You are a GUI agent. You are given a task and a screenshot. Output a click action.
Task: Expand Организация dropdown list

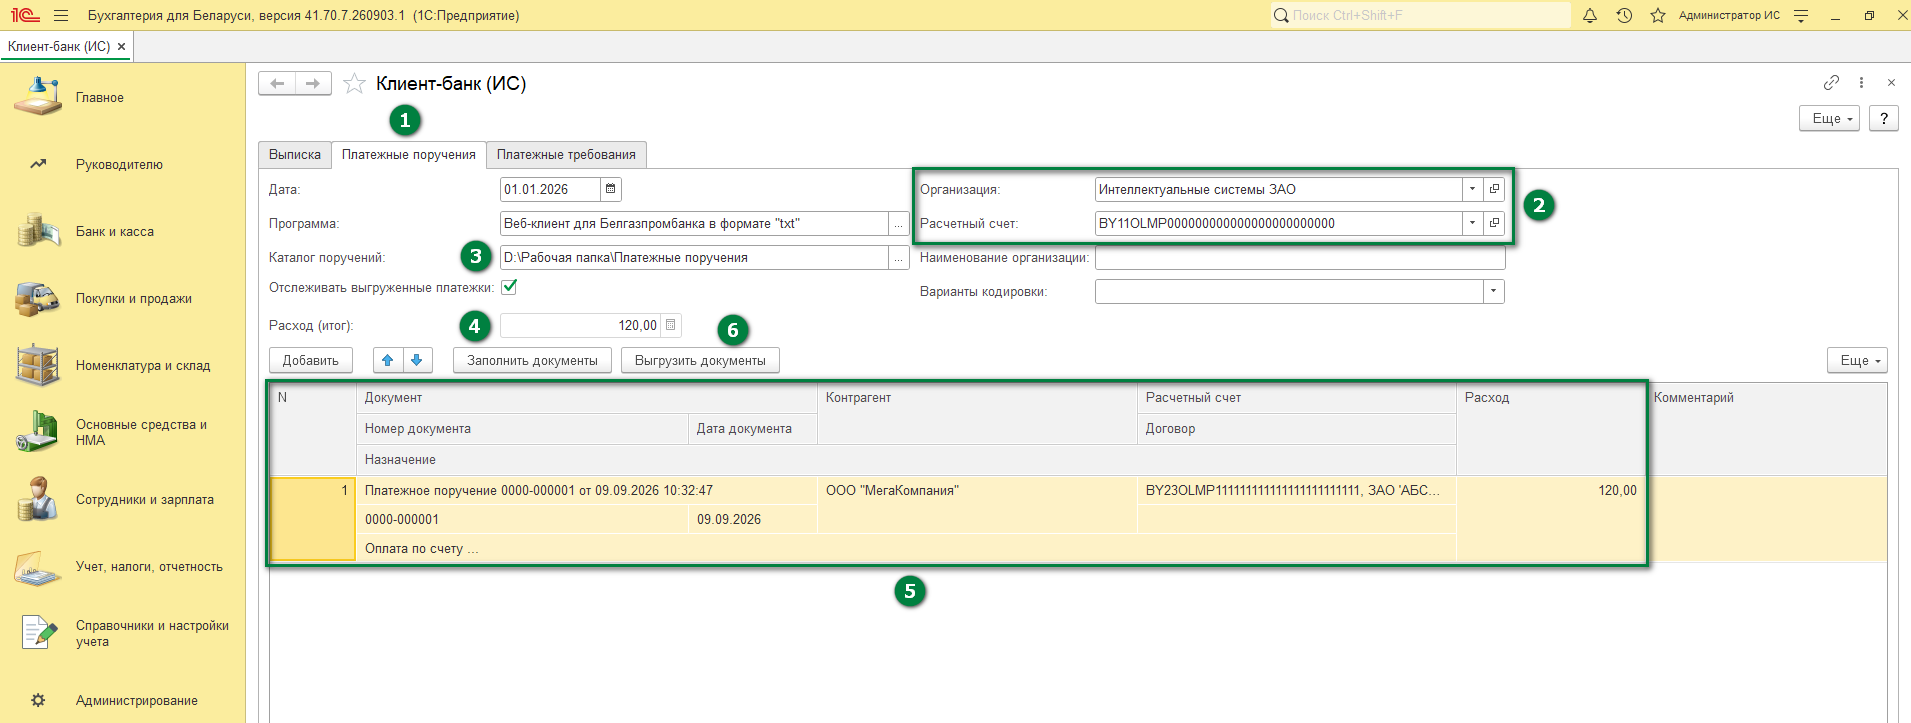pos(1472,189)
